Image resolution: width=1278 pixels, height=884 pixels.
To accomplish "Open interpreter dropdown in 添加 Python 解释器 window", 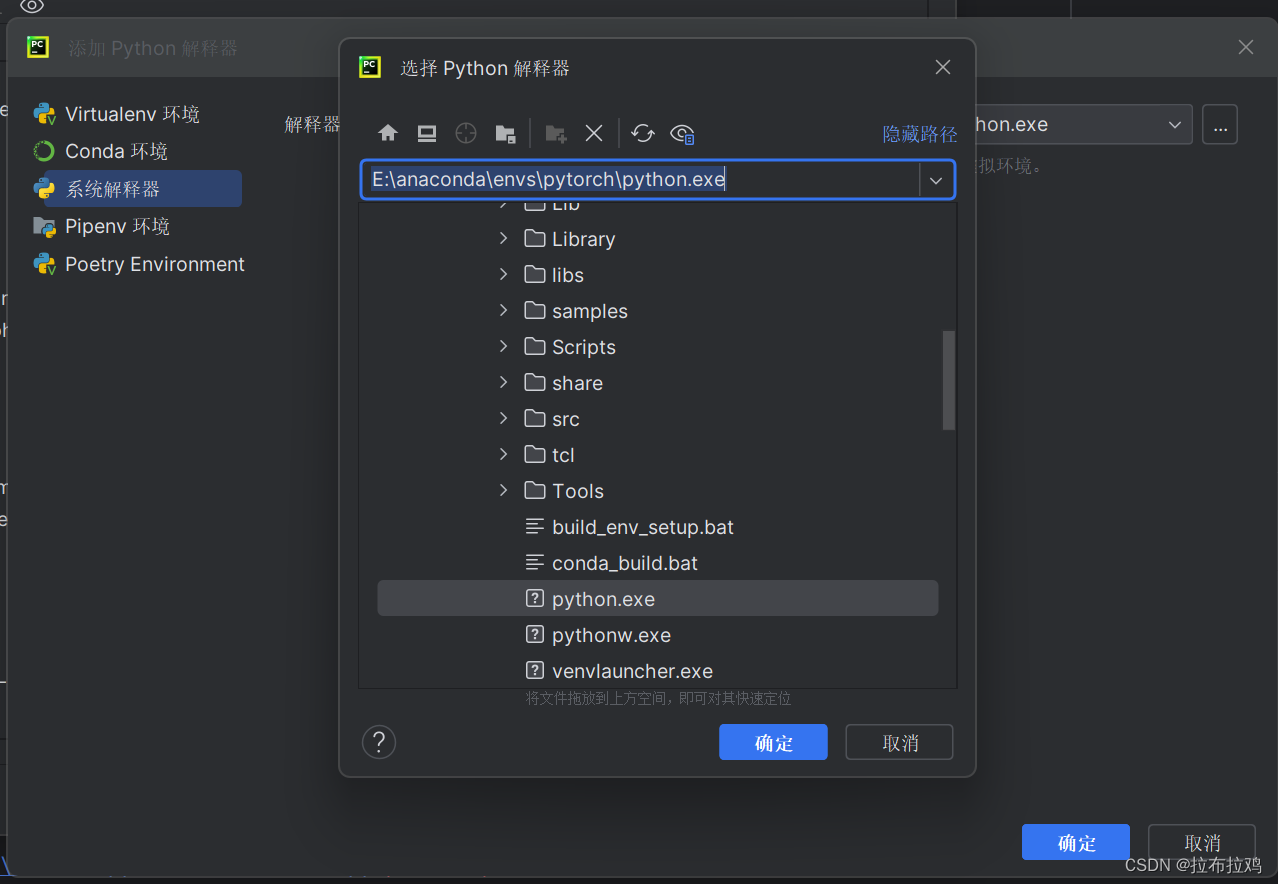I will click(1174, 125).
